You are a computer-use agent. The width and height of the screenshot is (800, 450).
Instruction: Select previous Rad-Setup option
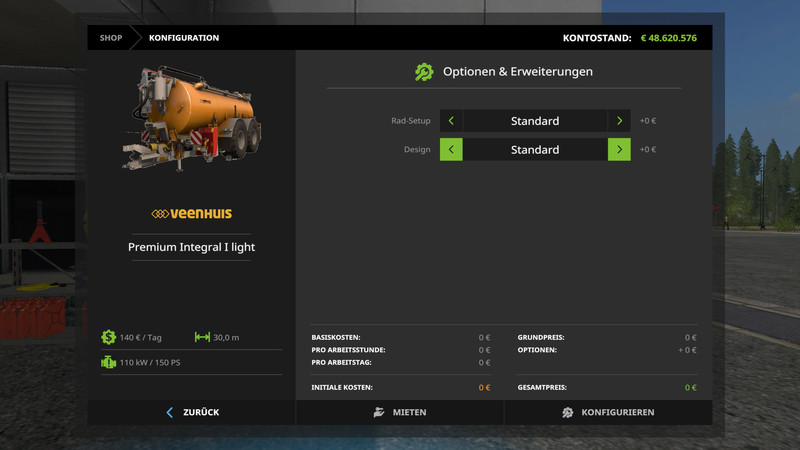pos(451,121)
